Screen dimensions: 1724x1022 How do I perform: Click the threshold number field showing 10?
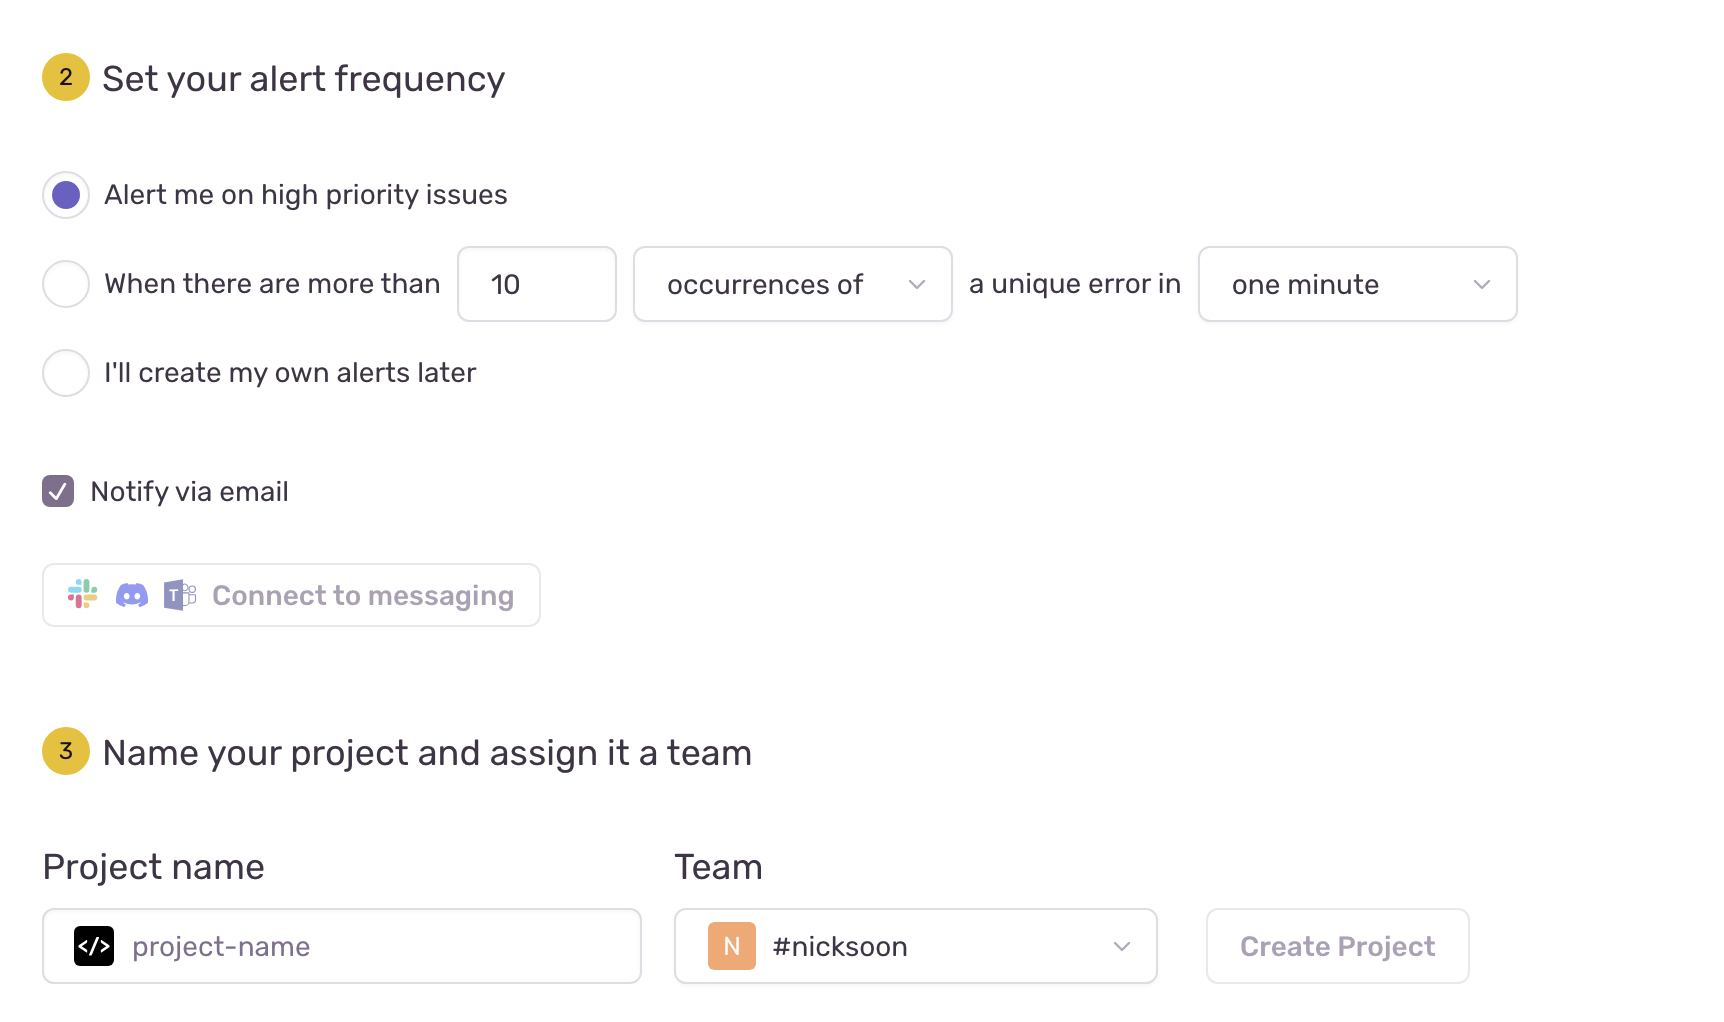[536, 284]
